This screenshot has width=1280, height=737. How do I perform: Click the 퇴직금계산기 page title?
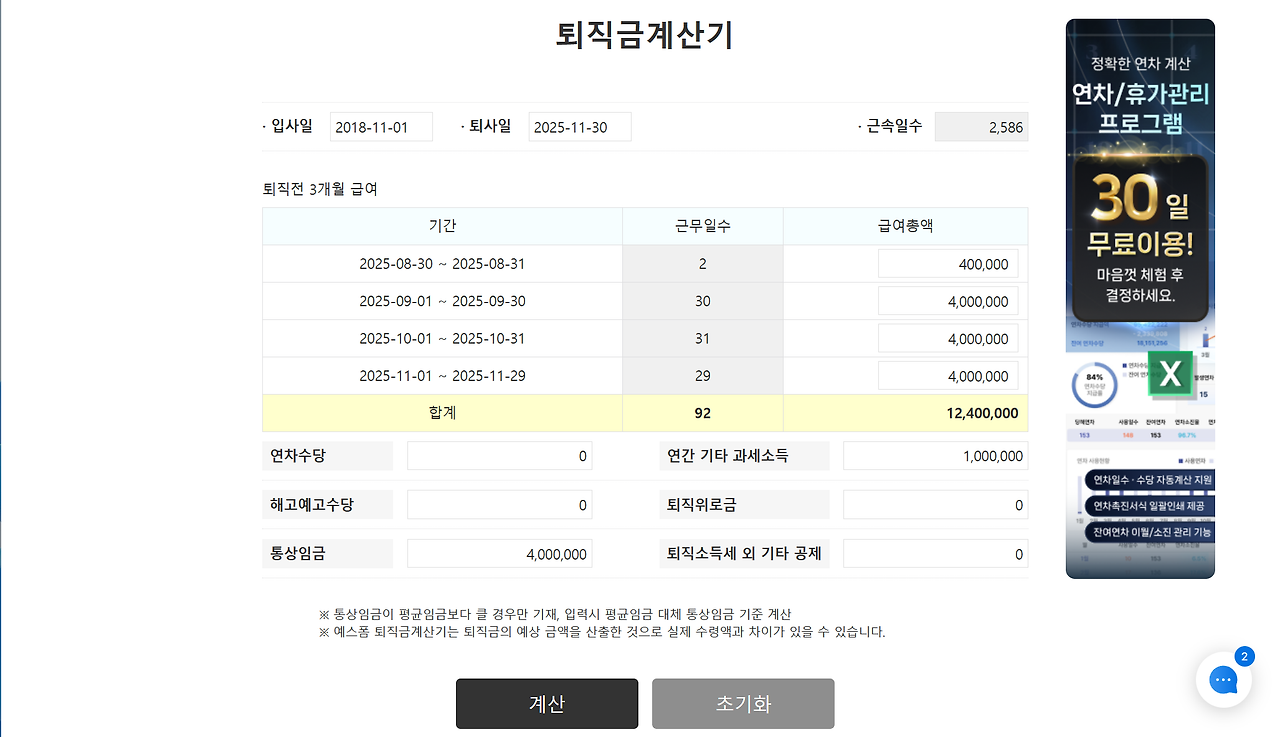(x=645, y=36)
